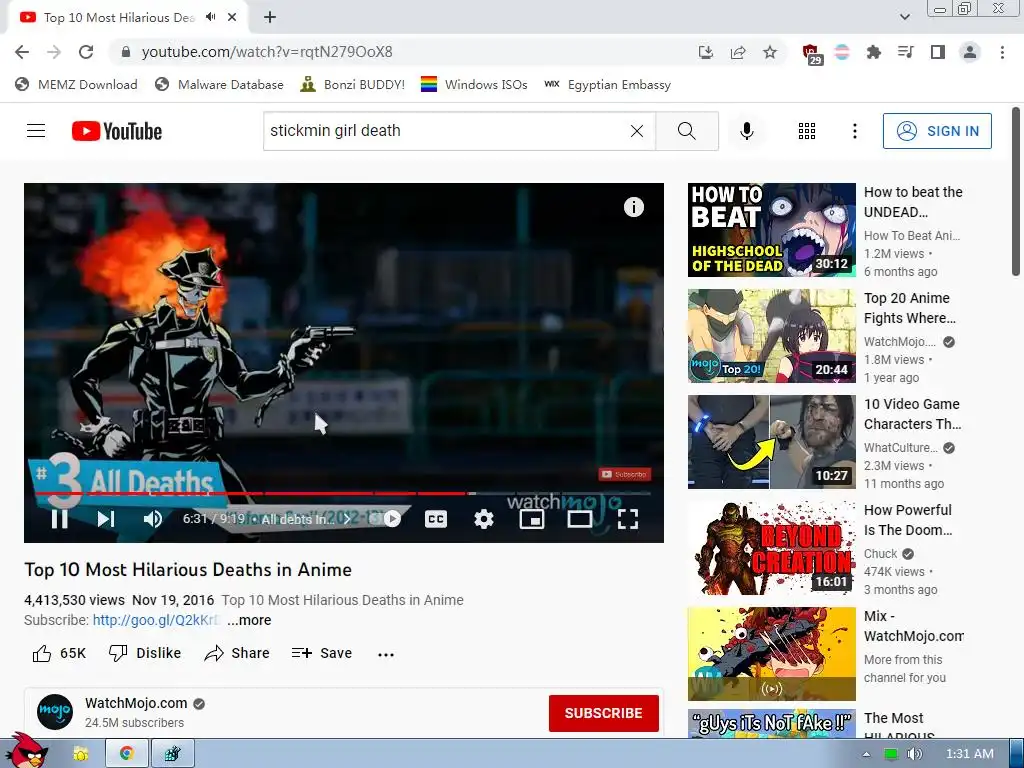Open 'Top 20 Anime Fights Where...' video title

tap(910, 308)
